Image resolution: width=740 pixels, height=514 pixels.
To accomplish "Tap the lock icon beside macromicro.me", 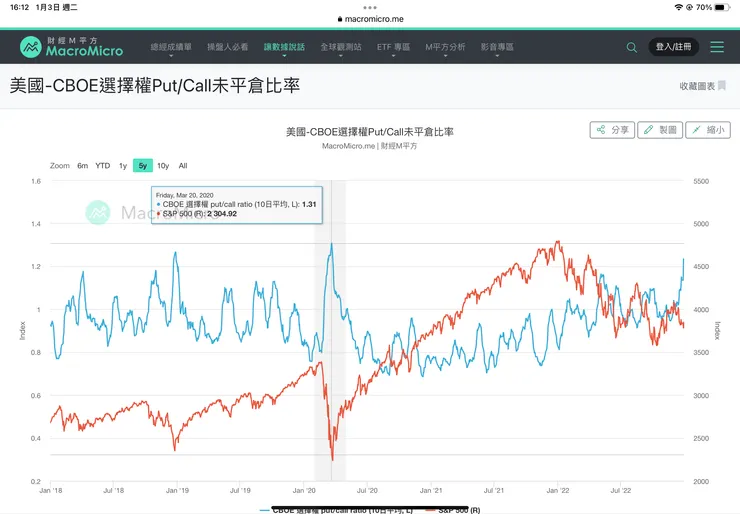I will coord(340,19).
